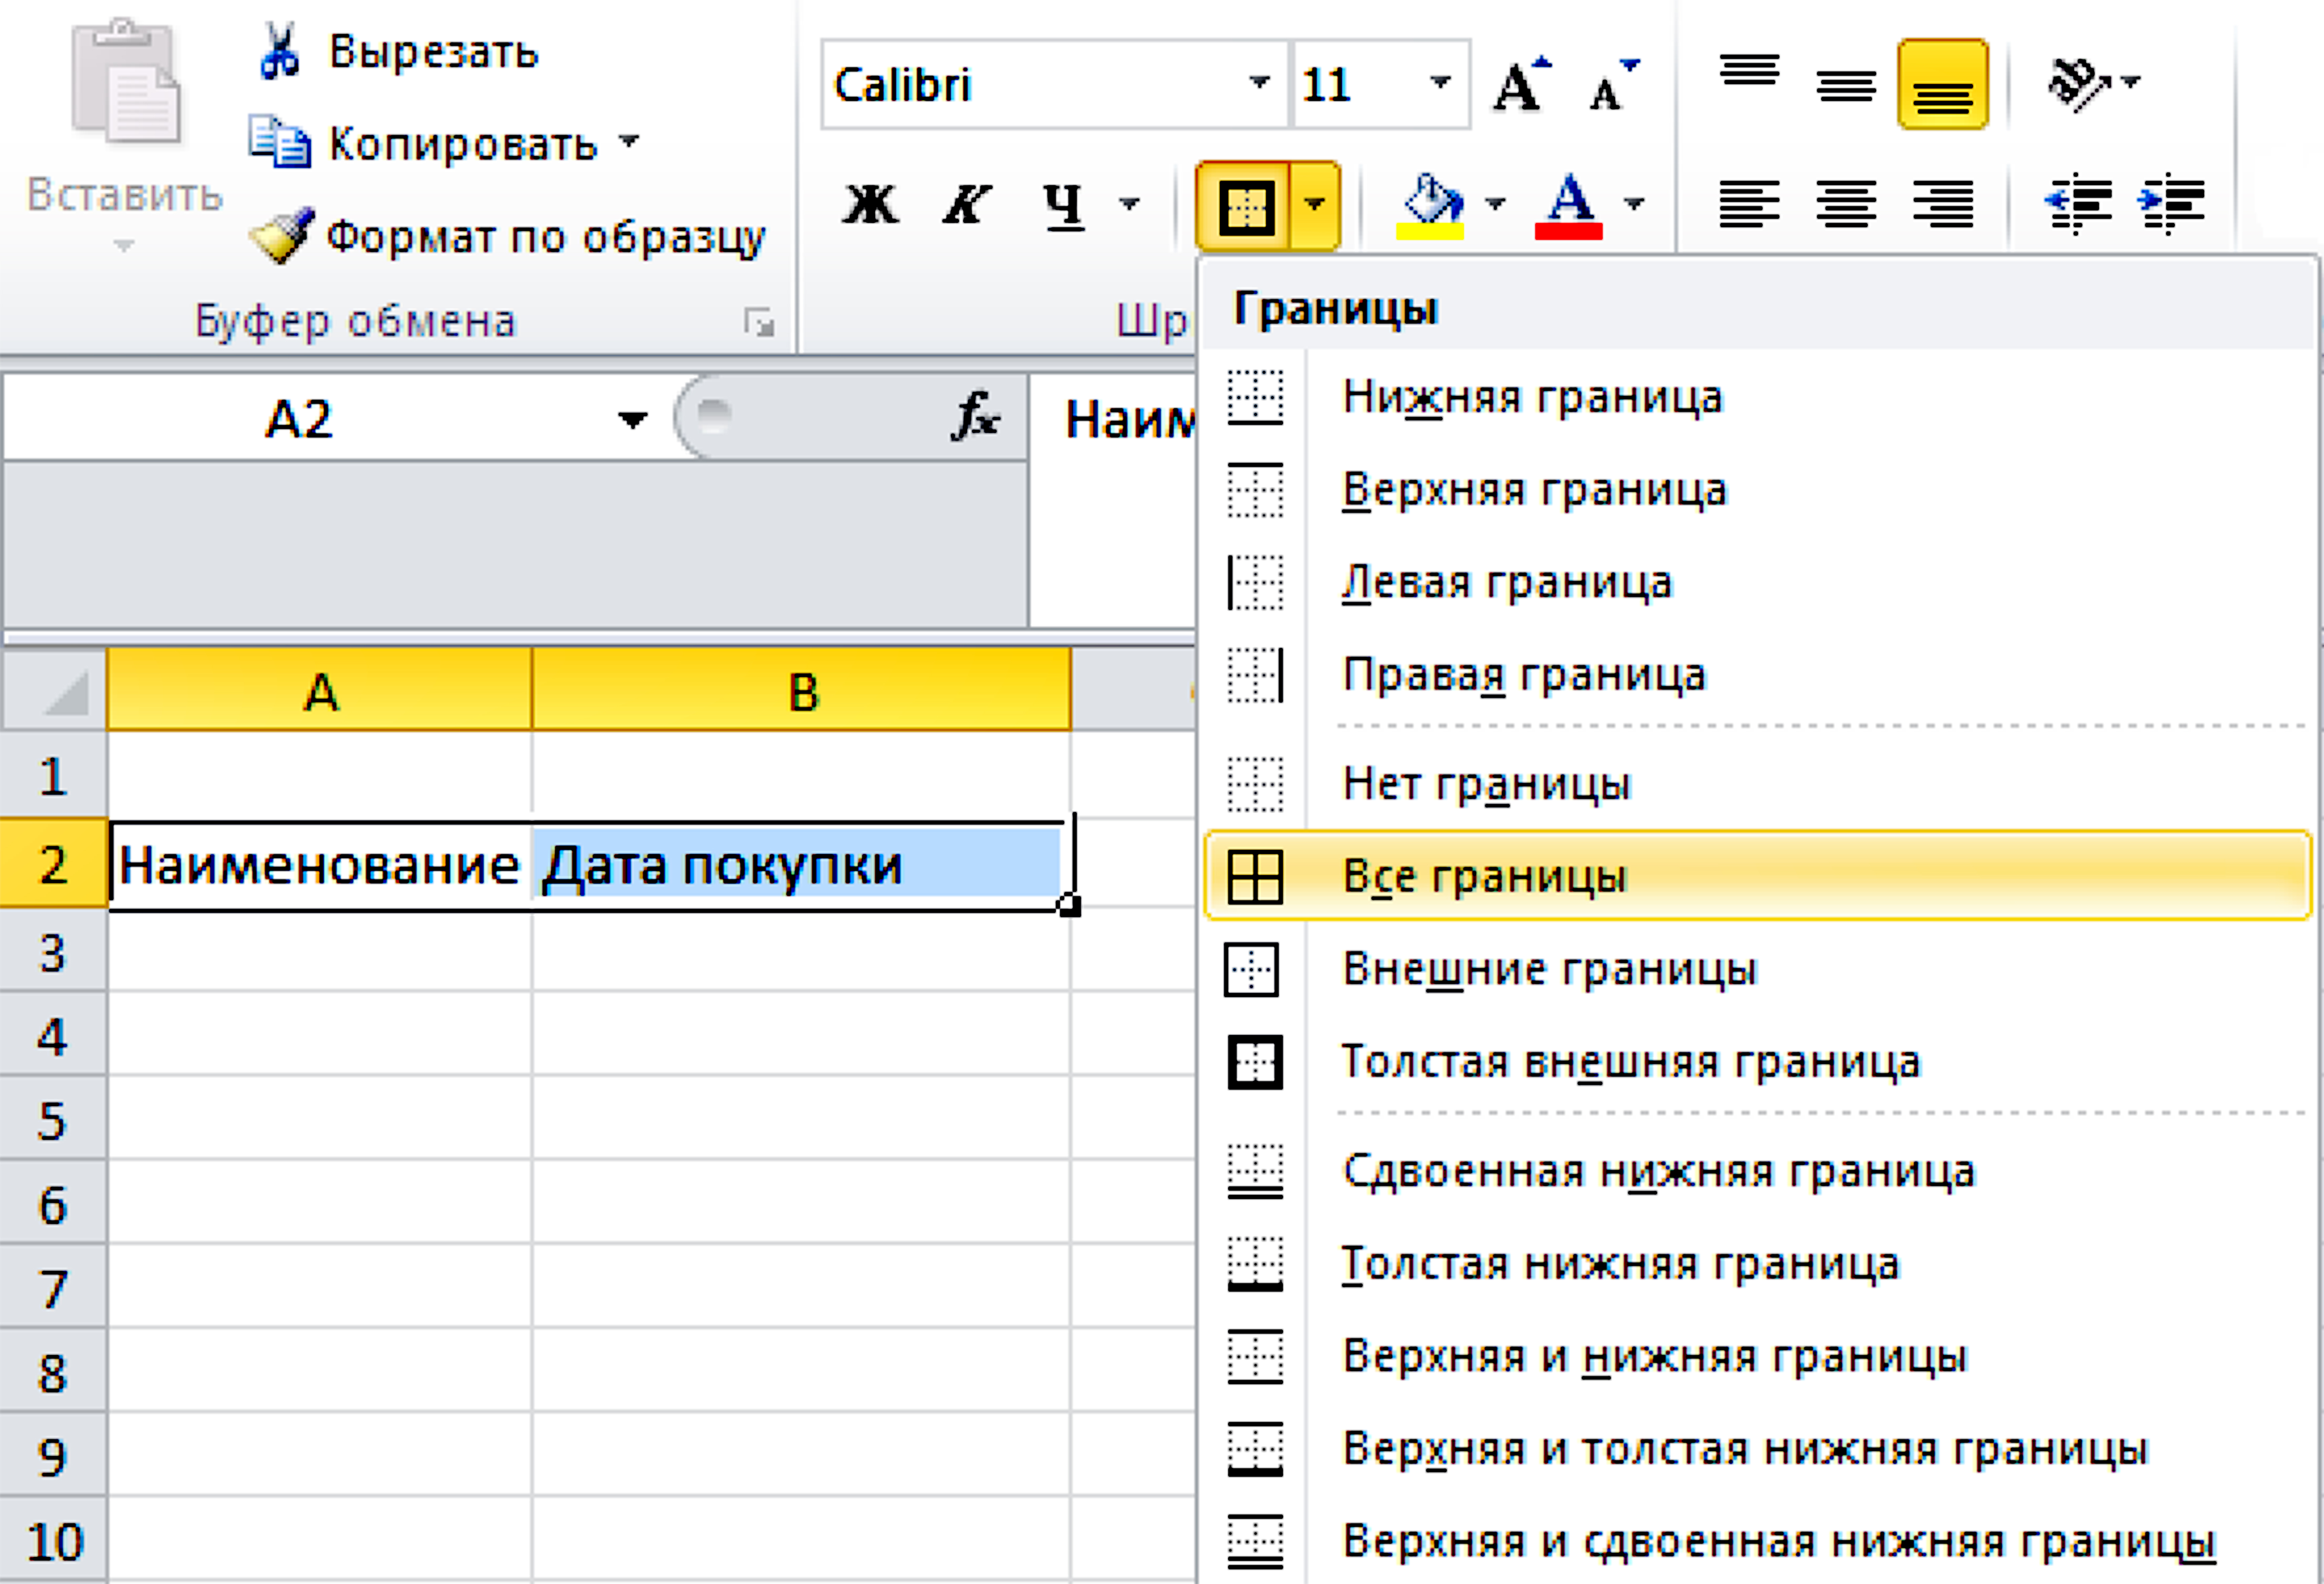Click the fill color bucket icon

1431,207
